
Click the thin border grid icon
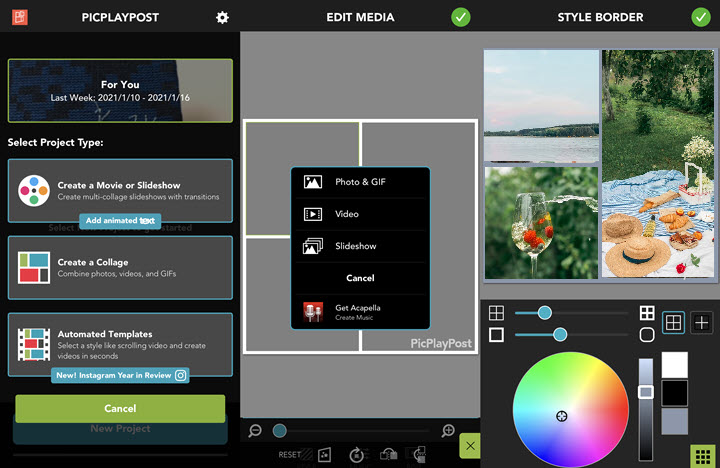click(496, 313)
